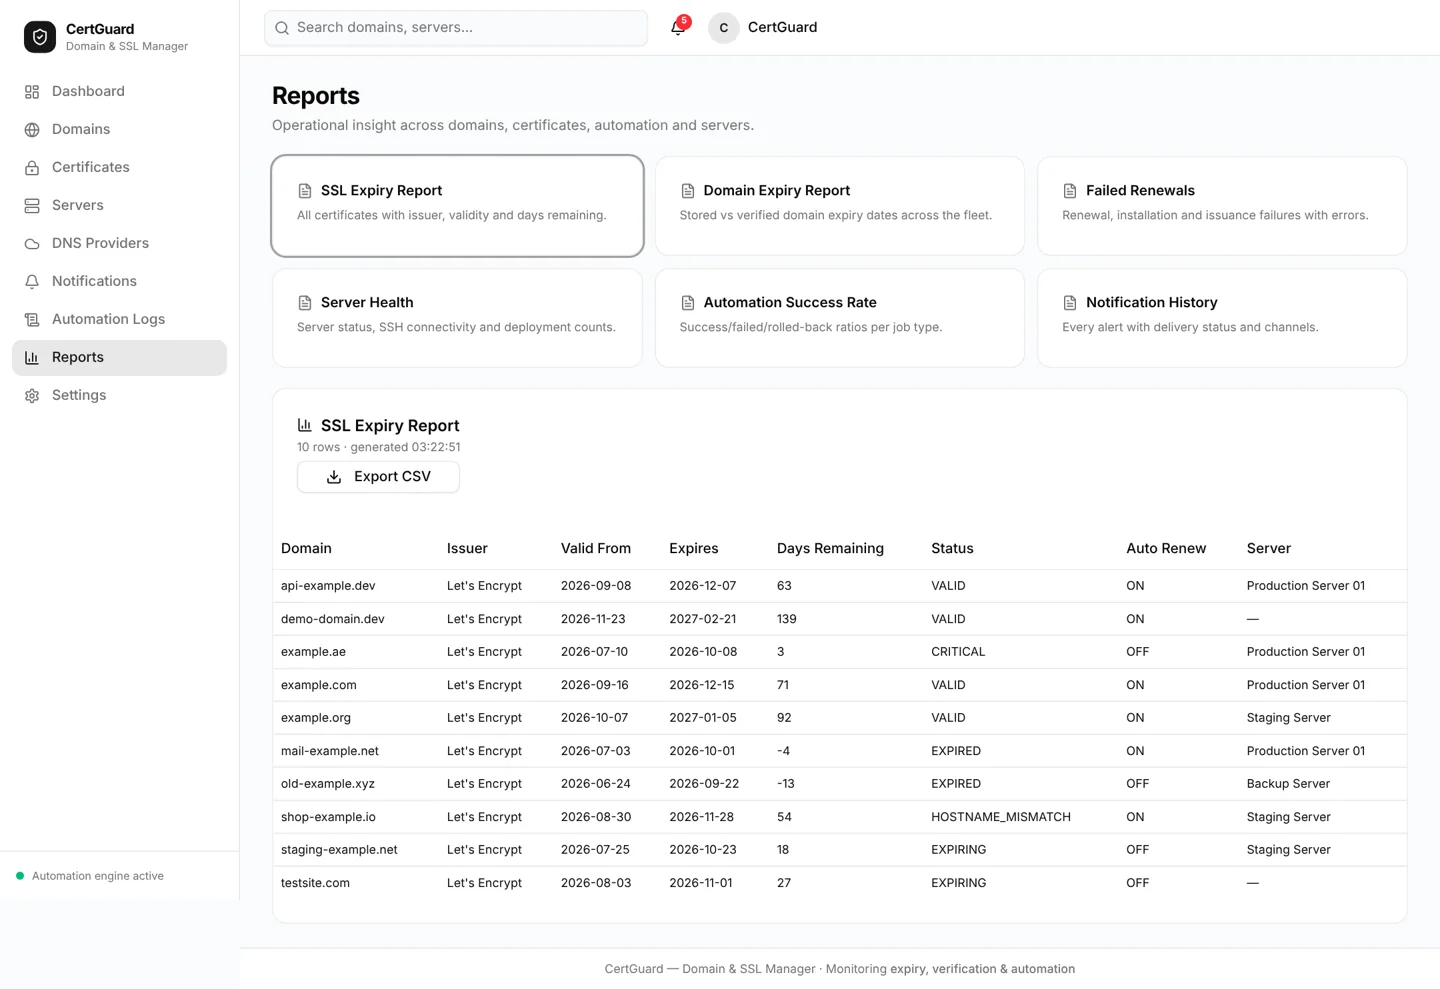Image resolution: width=1440 pixels, height=989 pixels.
Task: Click the Reports bar chart icon in sidebar
Action: [x=32, y=358]
